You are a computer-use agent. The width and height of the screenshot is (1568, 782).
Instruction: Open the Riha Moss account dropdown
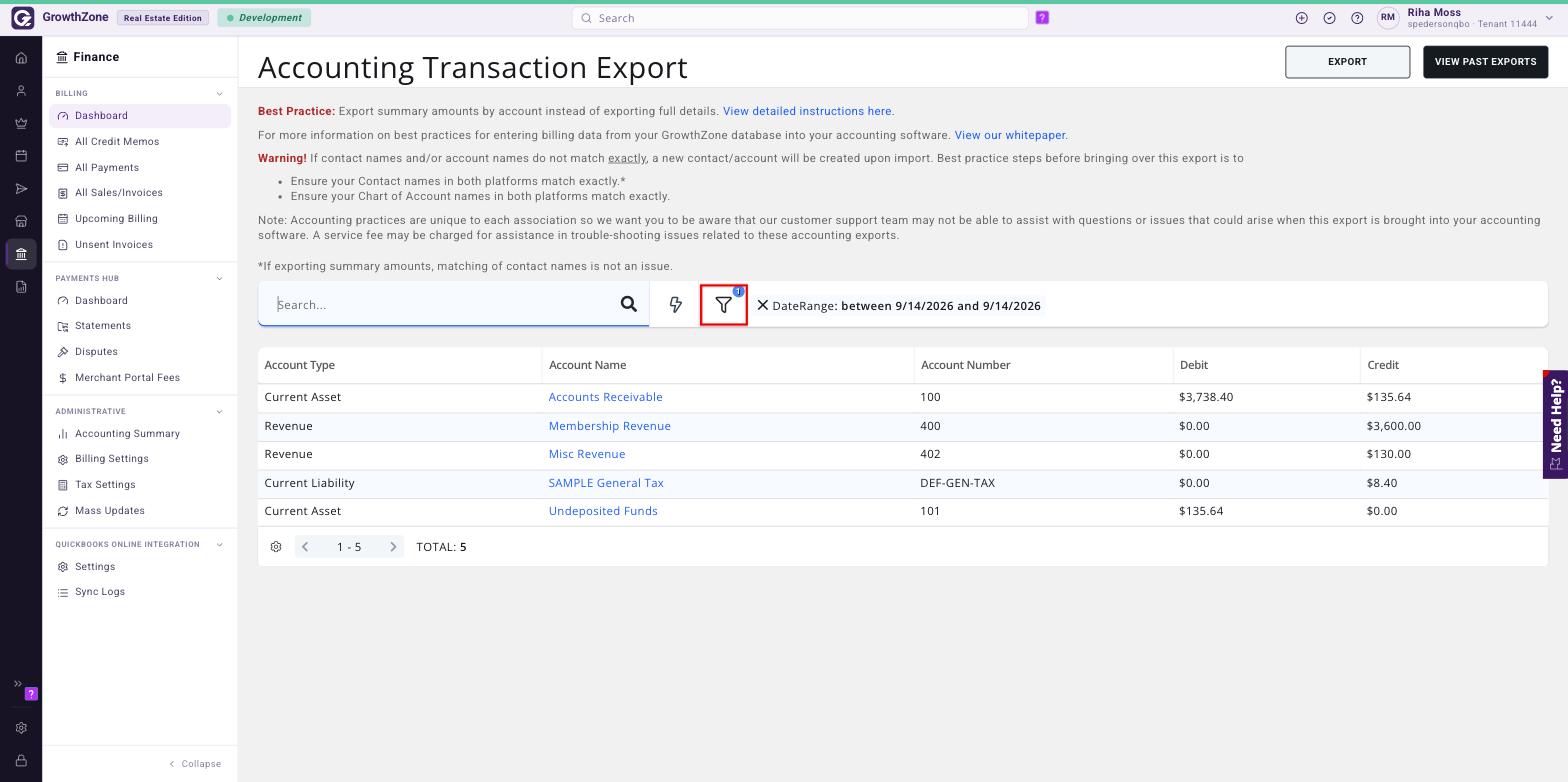1467,18
